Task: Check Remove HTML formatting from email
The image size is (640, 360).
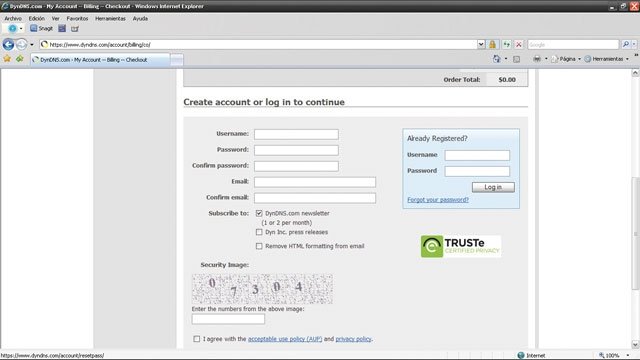Action: coord(259,246)
